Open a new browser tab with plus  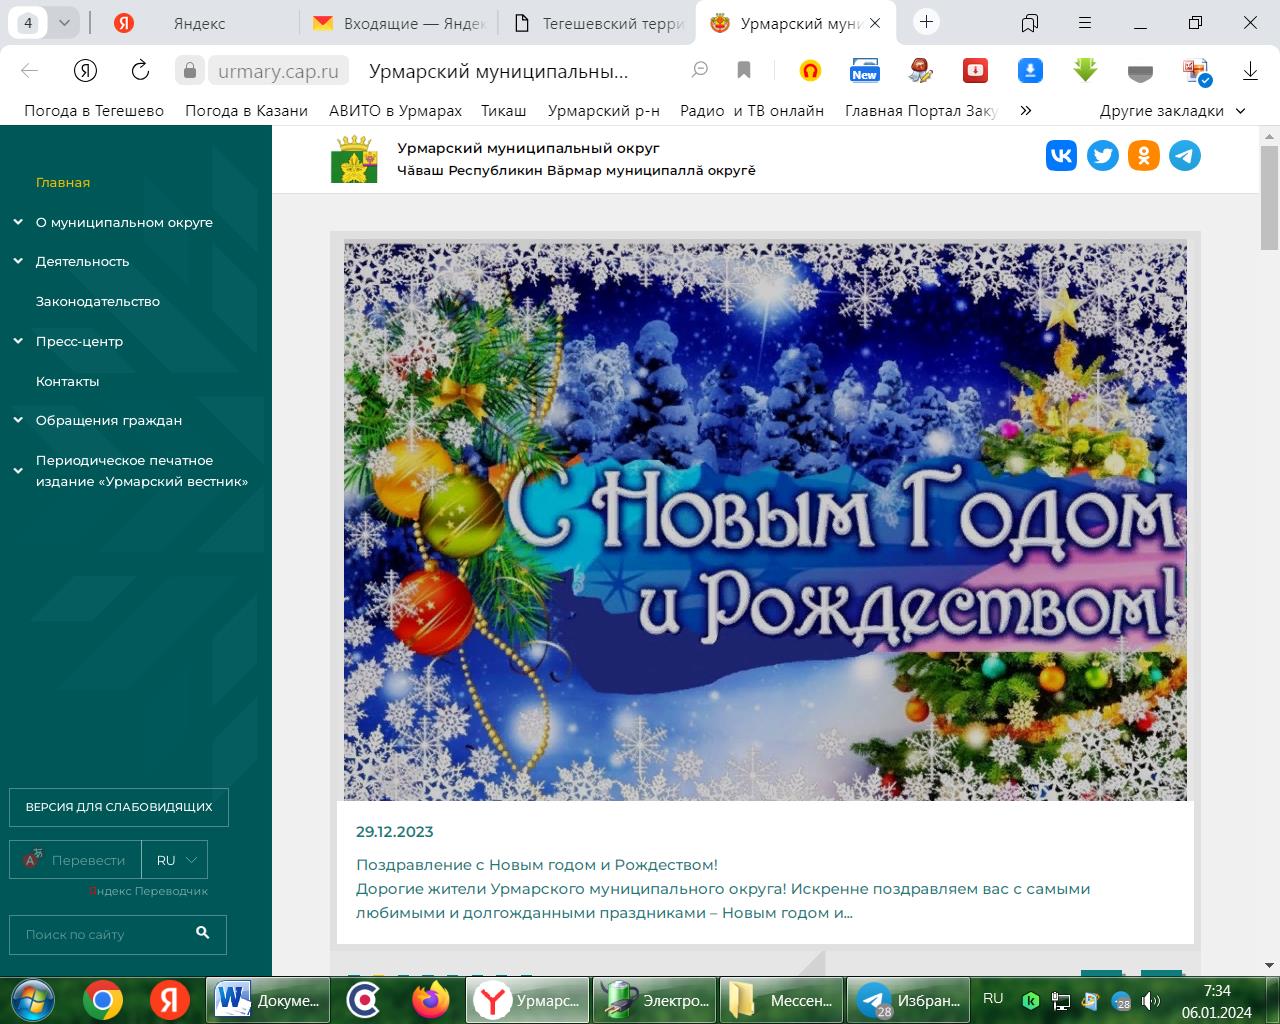click(926, 22)
